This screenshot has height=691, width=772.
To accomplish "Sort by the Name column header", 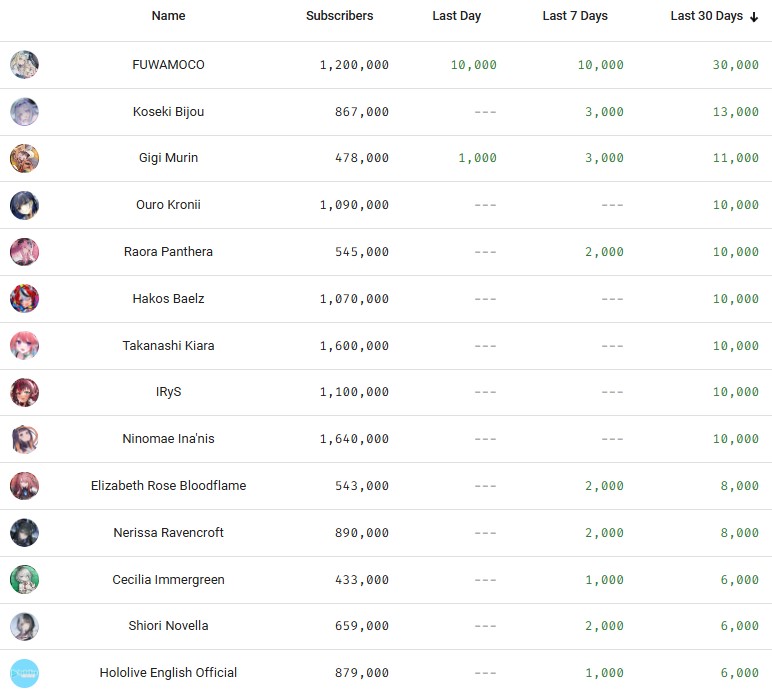I will 168,16.
